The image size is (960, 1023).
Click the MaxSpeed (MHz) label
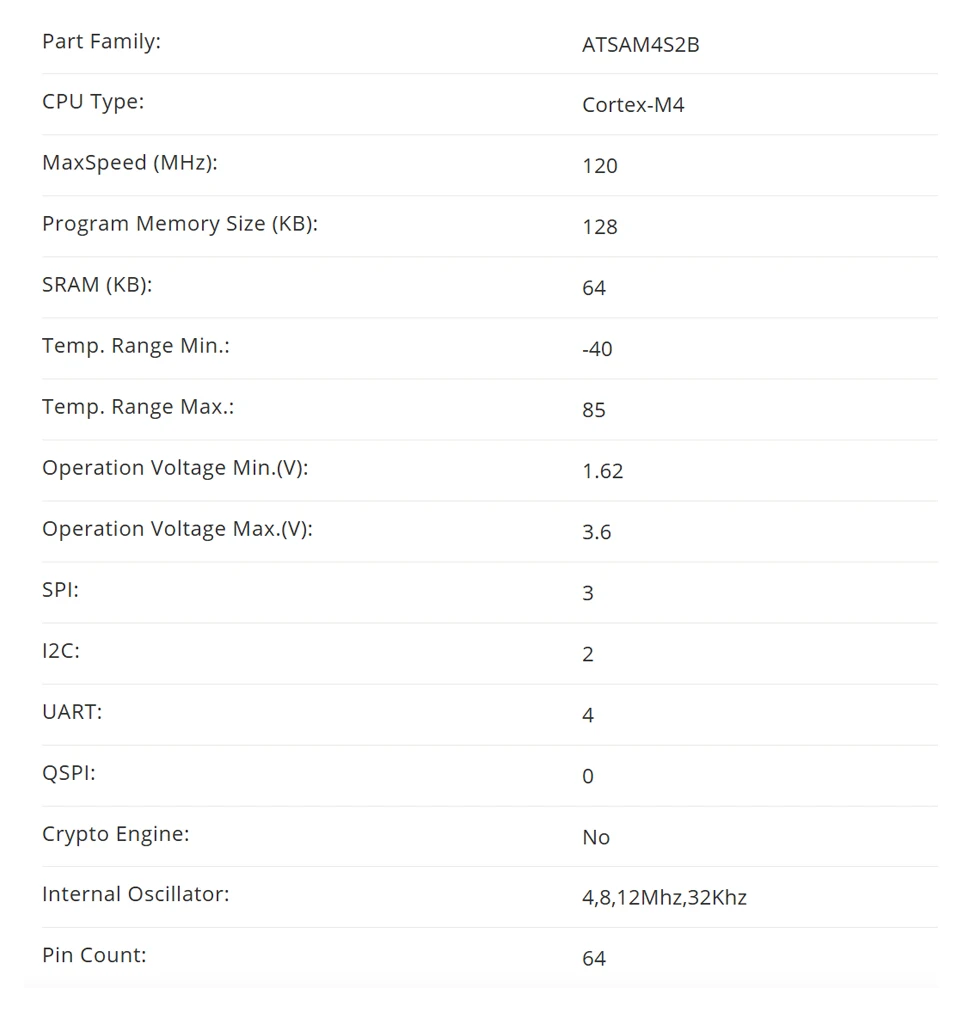tap(129, 163)
